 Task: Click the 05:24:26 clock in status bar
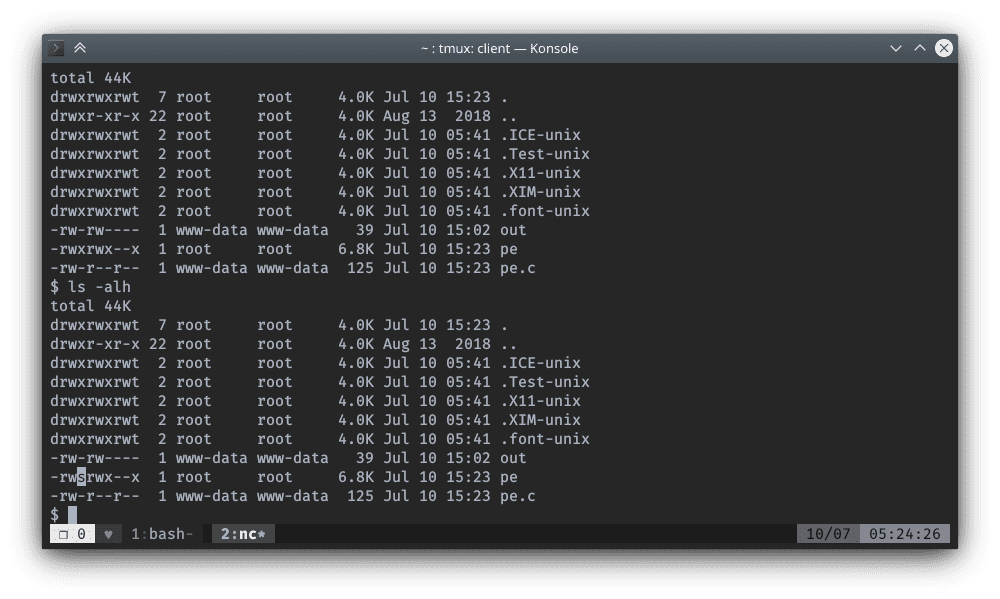tap(906, 534)
